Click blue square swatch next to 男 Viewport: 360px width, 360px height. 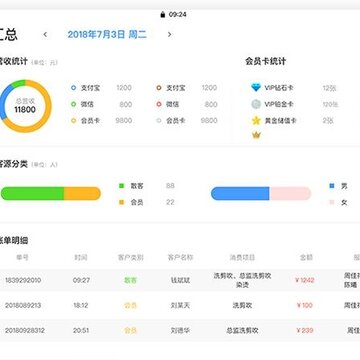tap(332, 186)
